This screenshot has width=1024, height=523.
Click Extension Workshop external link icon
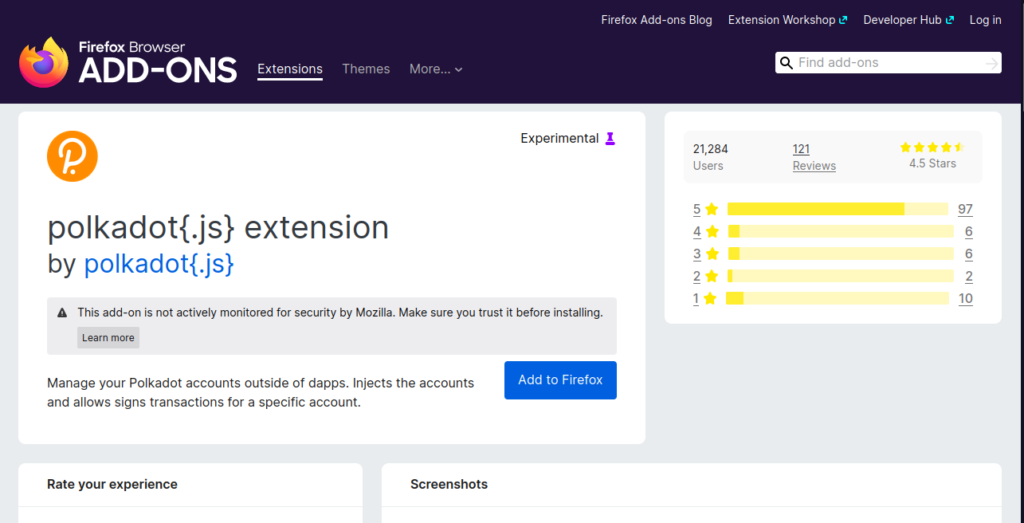[x=843, y=20]
